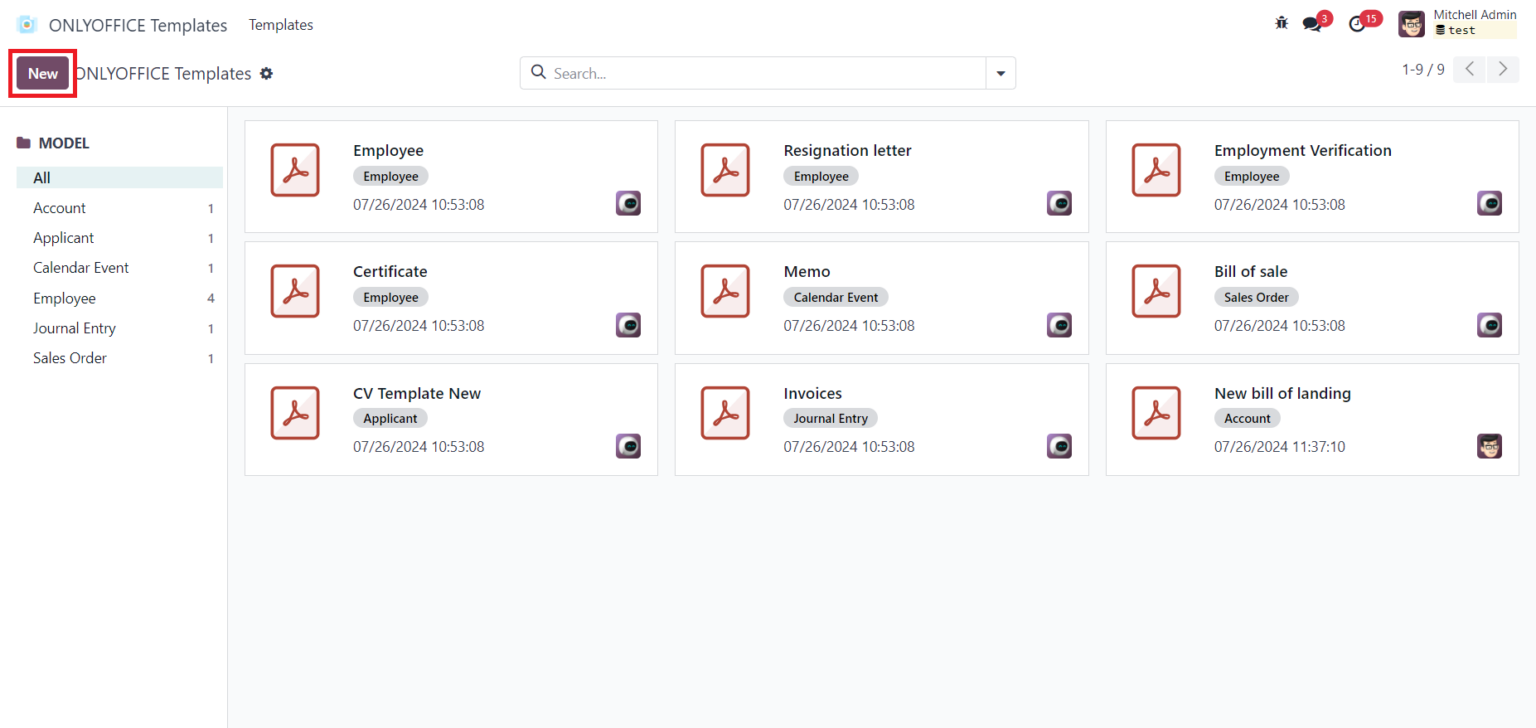The height and width of the screenshot is (728, 1536).
Task: Click the 07/26/2024 11:37:10 timestamp
Action: tap(1279, 446)
